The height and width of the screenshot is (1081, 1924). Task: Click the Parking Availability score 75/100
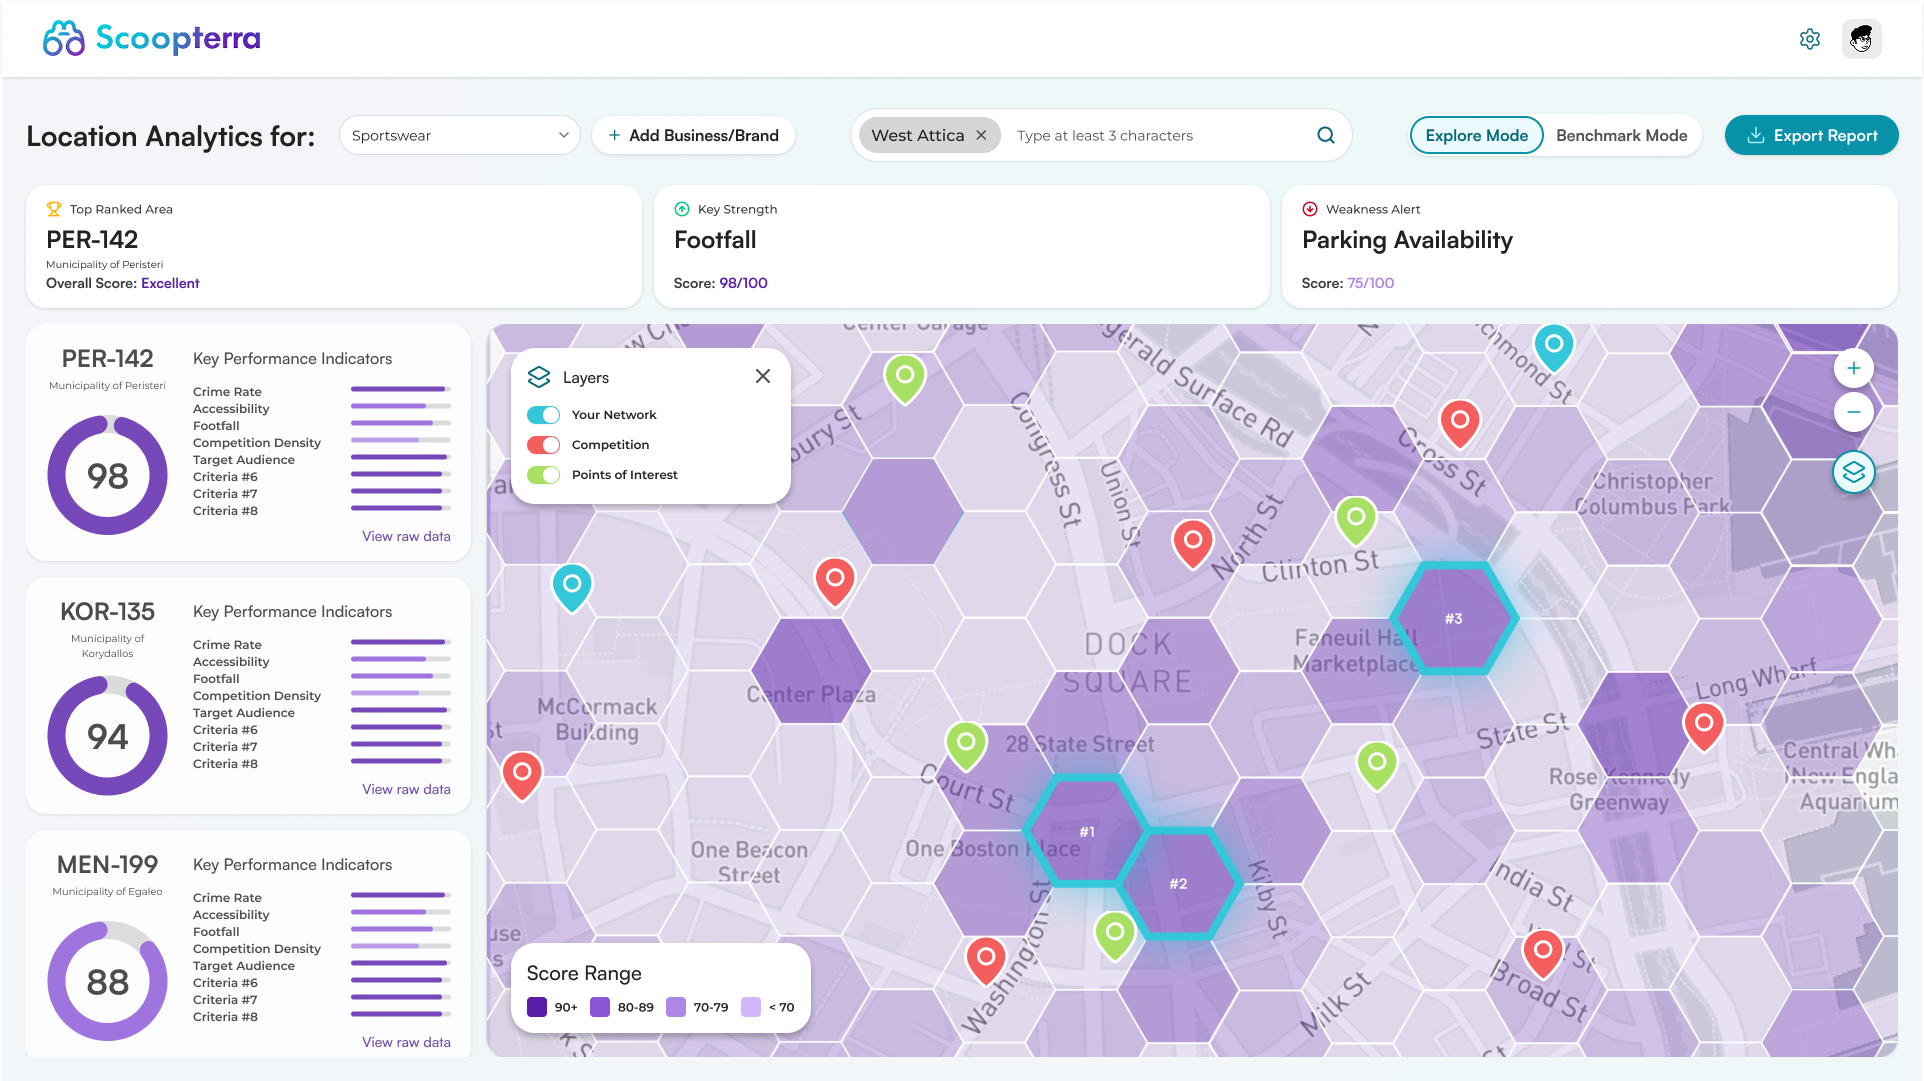[x=1370, y=284]
